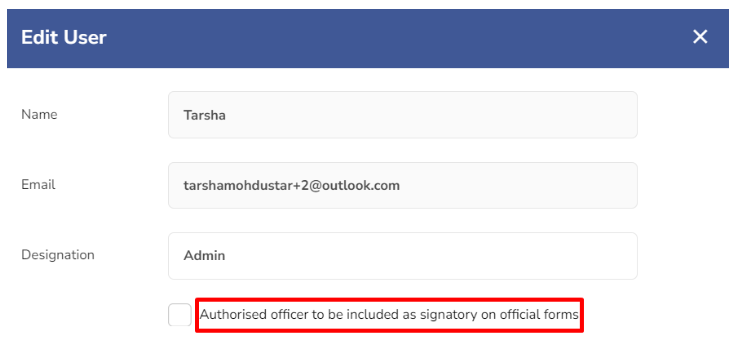Viewport: 732px width, 364px height.
Task: Click the Designation field label
Action: coord(58,255)
